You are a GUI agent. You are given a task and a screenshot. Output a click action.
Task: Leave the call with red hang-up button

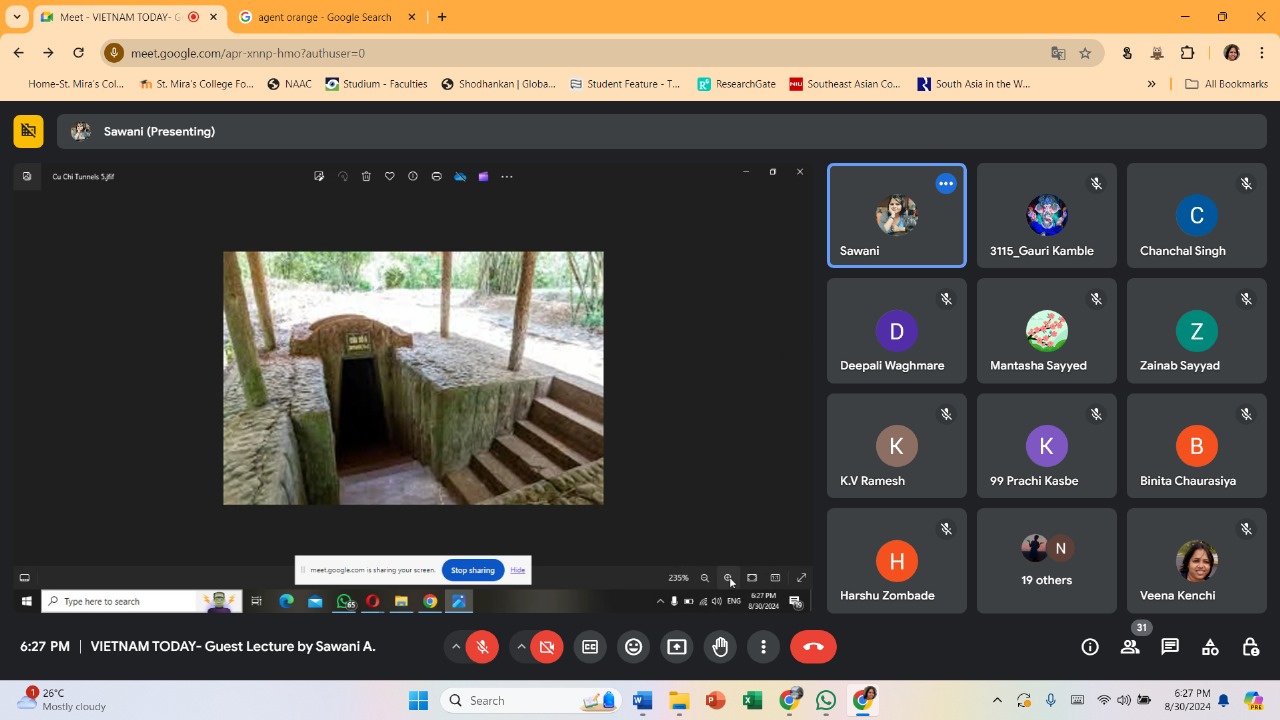click(813, 647)
